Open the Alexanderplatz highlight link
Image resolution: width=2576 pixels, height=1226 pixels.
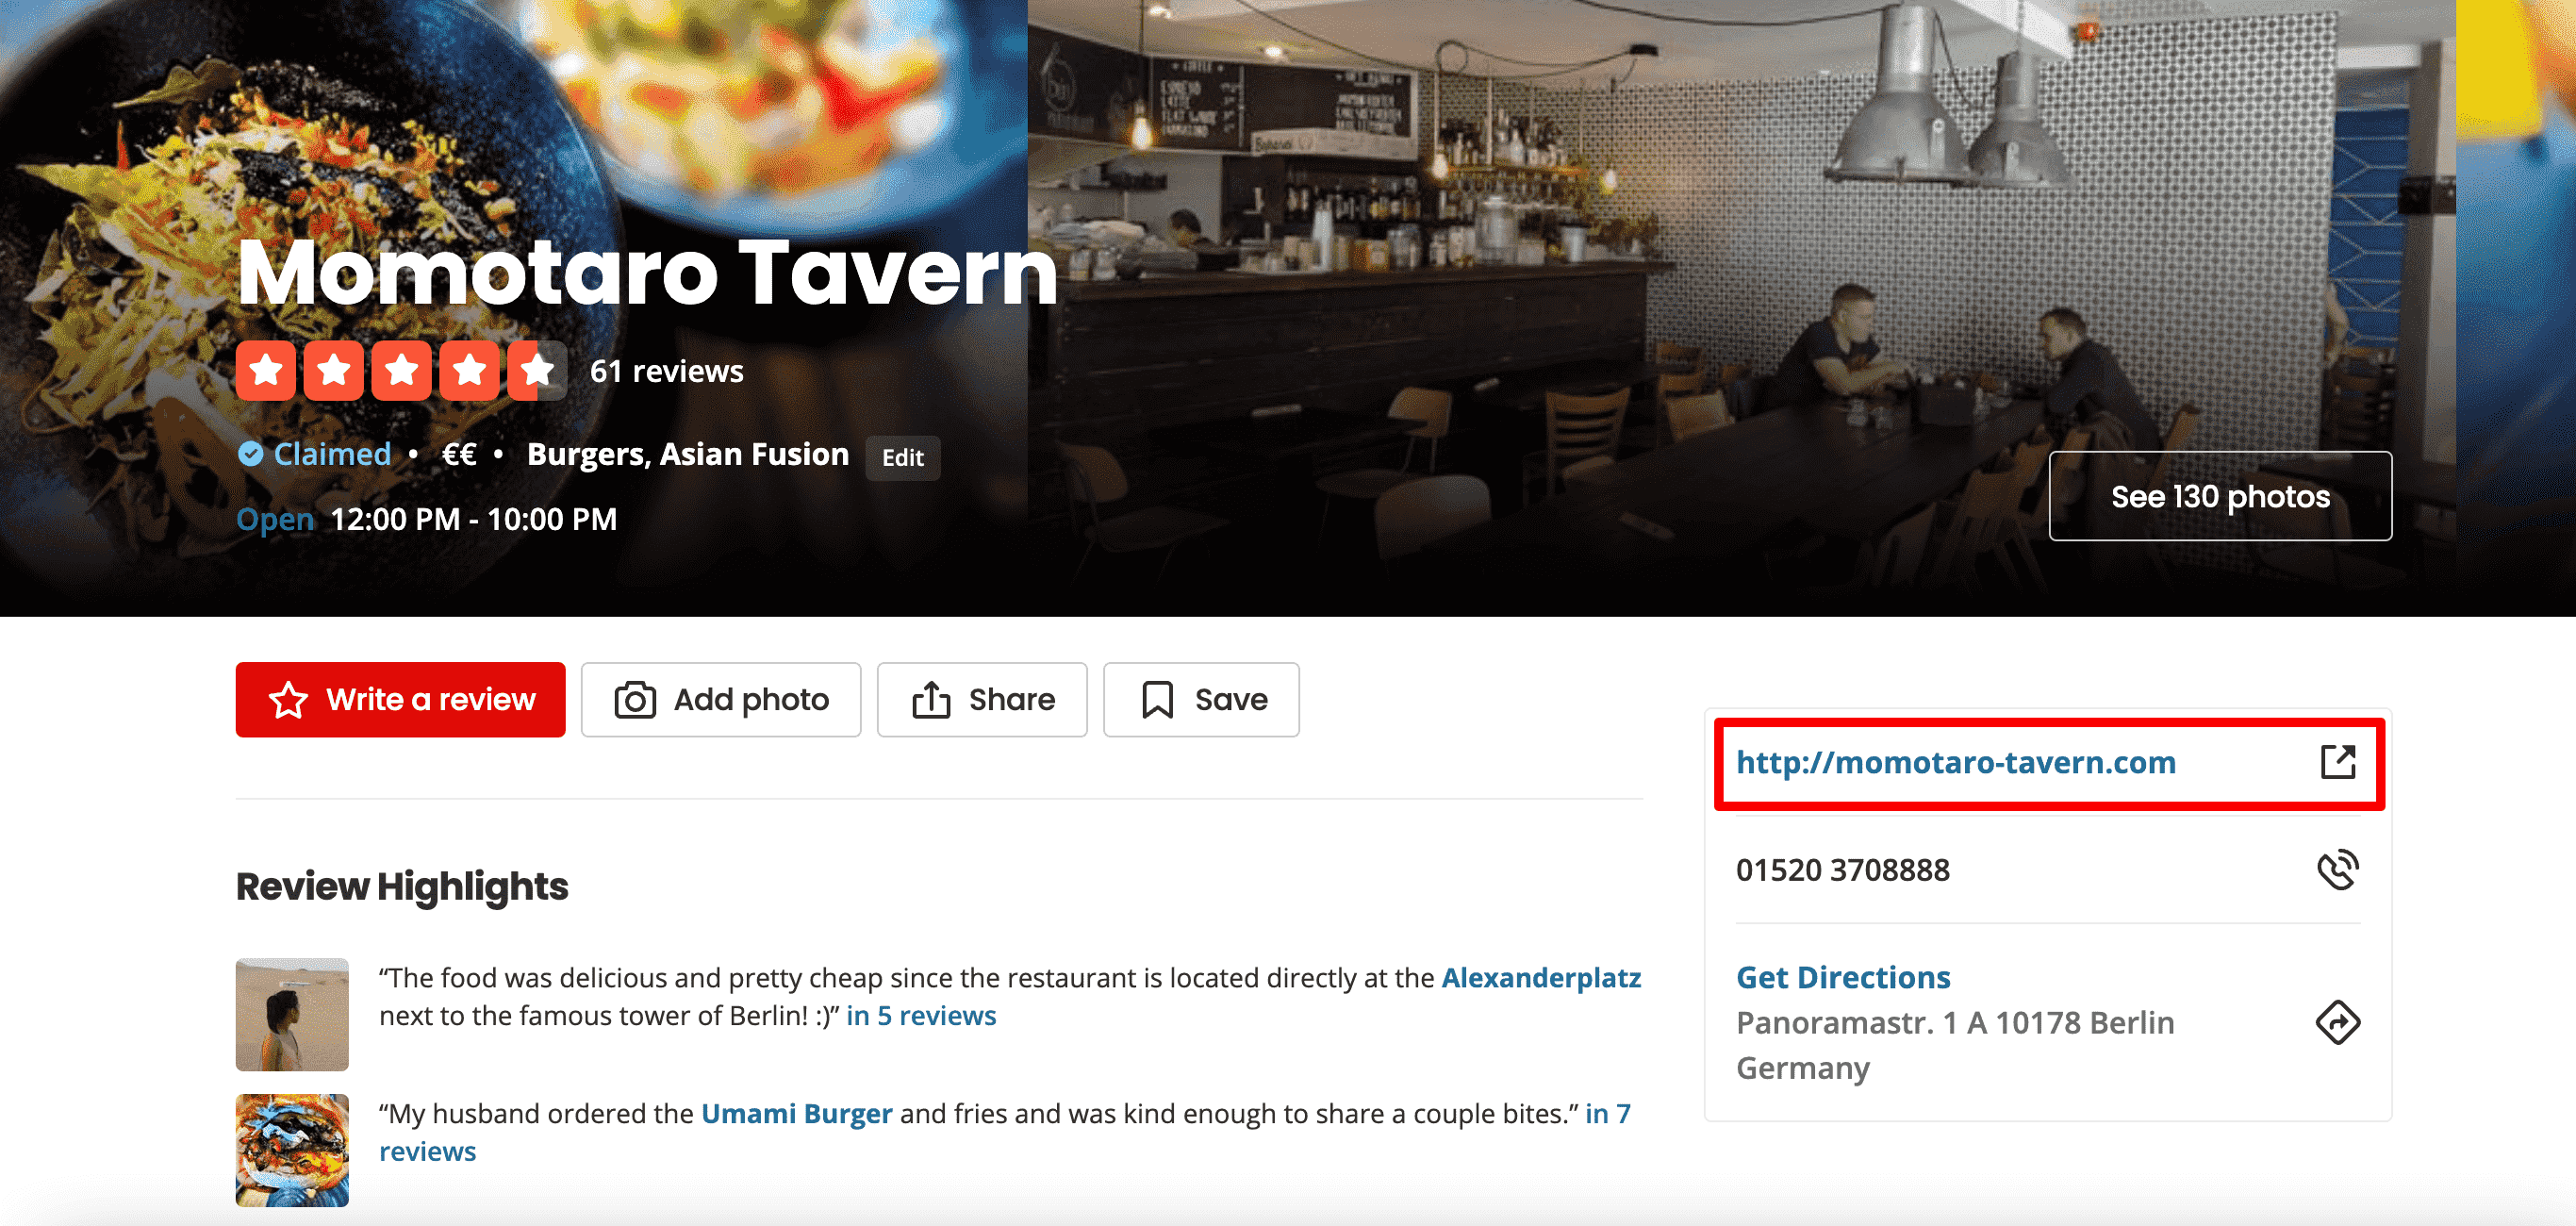[1541, 977]
